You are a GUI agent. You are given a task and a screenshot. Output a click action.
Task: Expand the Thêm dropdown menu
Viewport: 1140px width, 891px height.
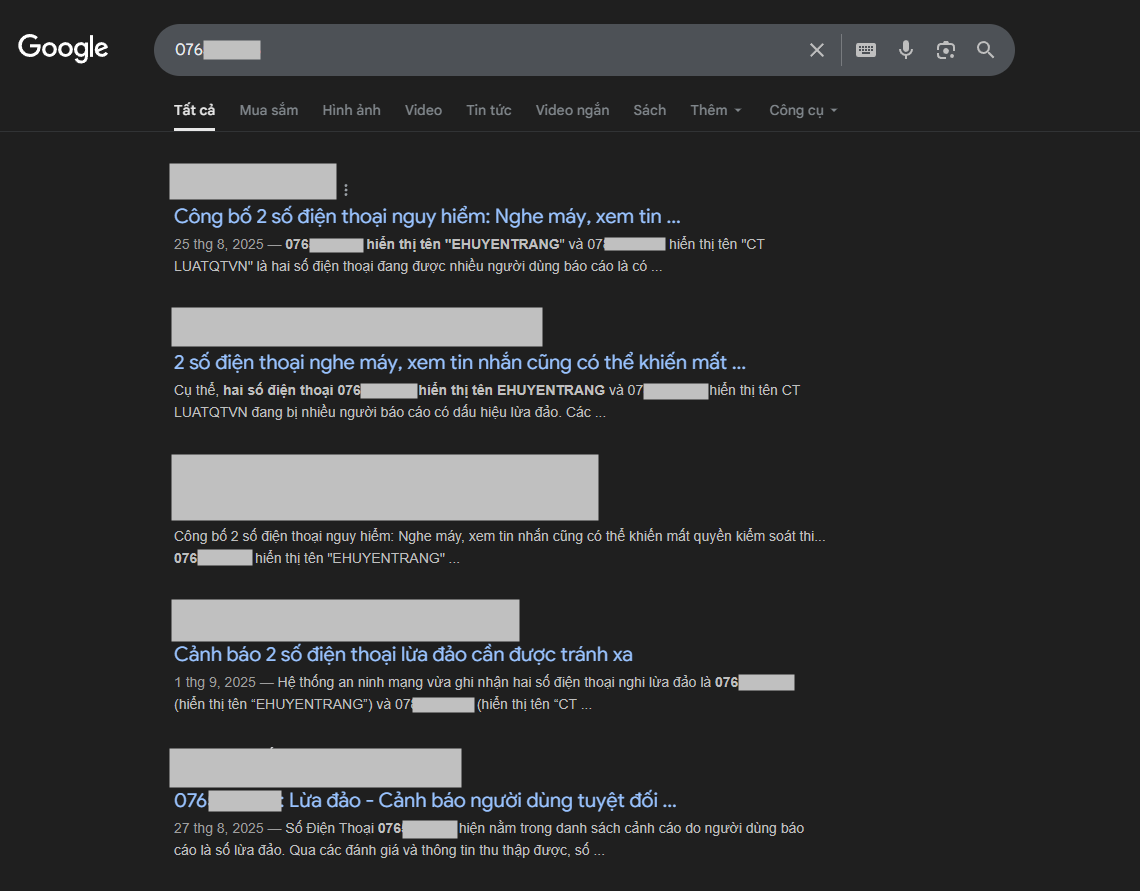coord(716,110)
